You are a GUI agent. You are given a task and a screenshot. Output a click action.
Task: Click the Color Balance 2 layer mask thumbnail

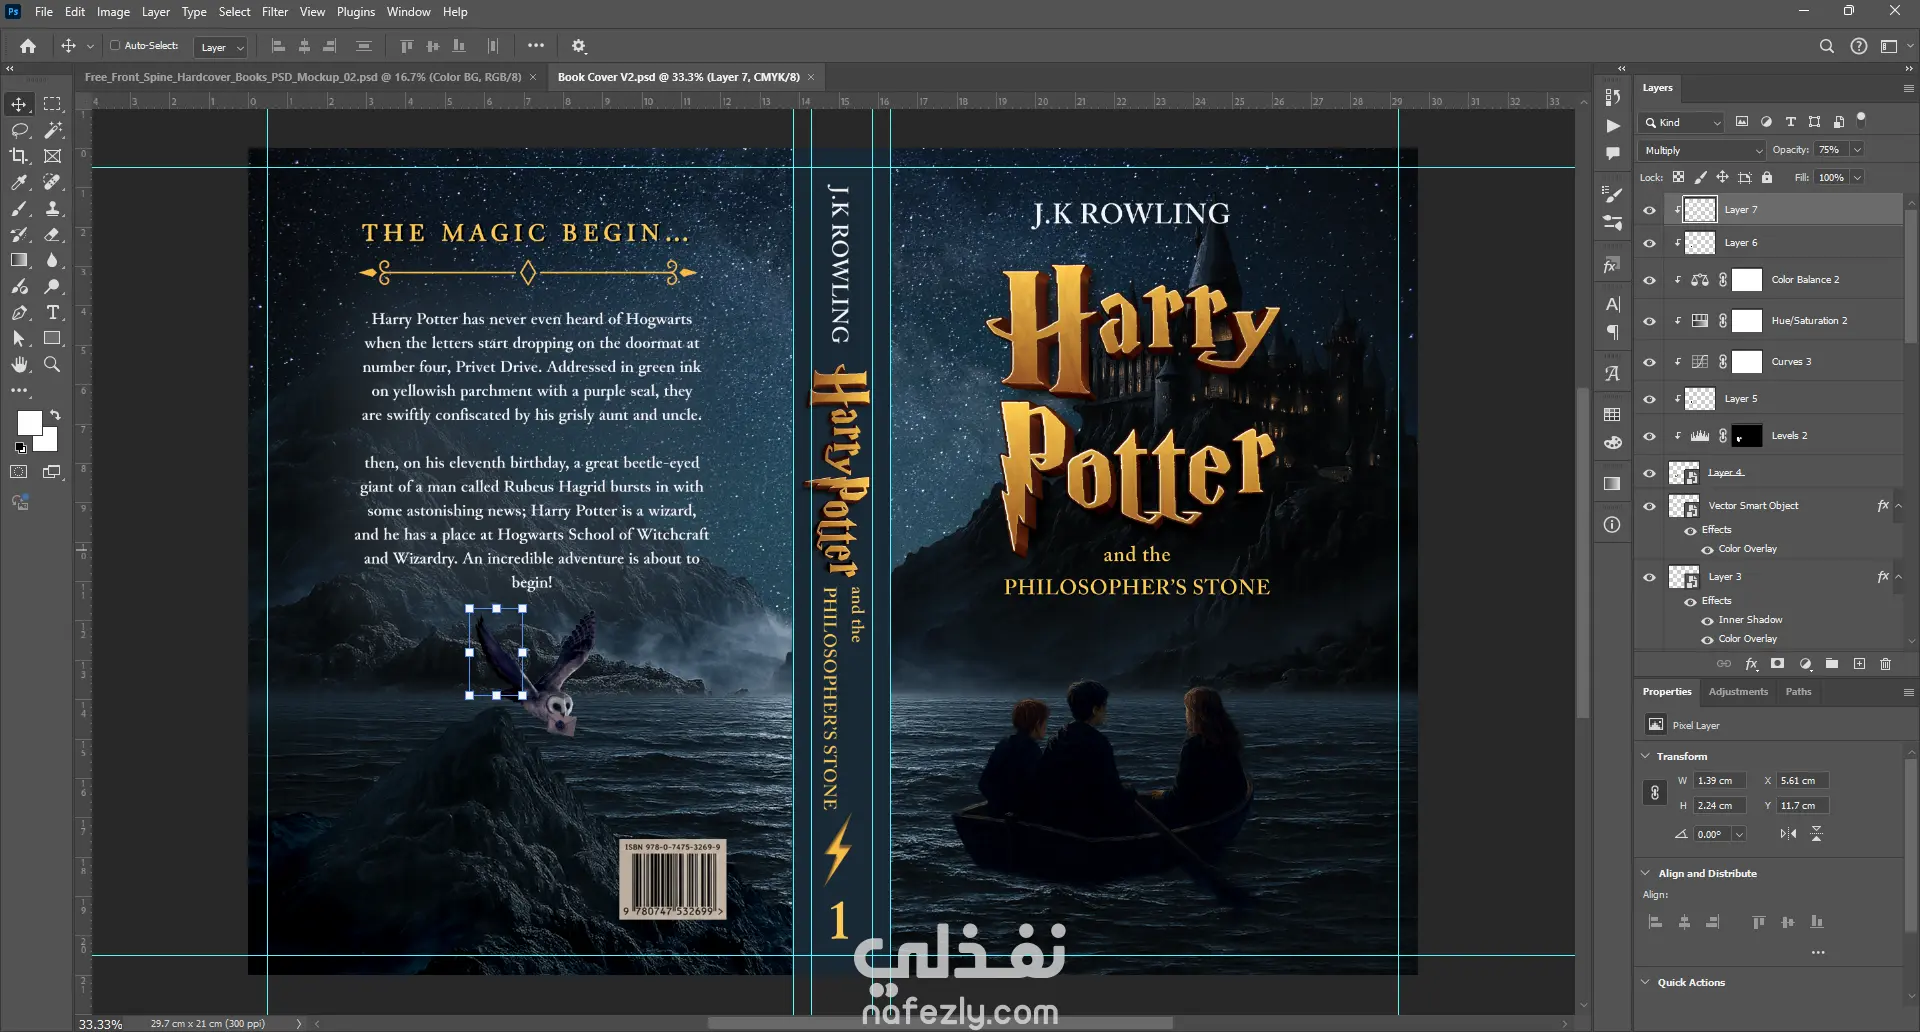click(1747, 280)
